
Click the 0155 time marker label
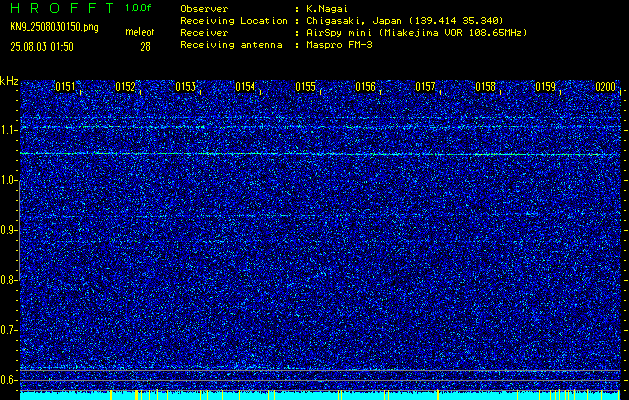305,87
